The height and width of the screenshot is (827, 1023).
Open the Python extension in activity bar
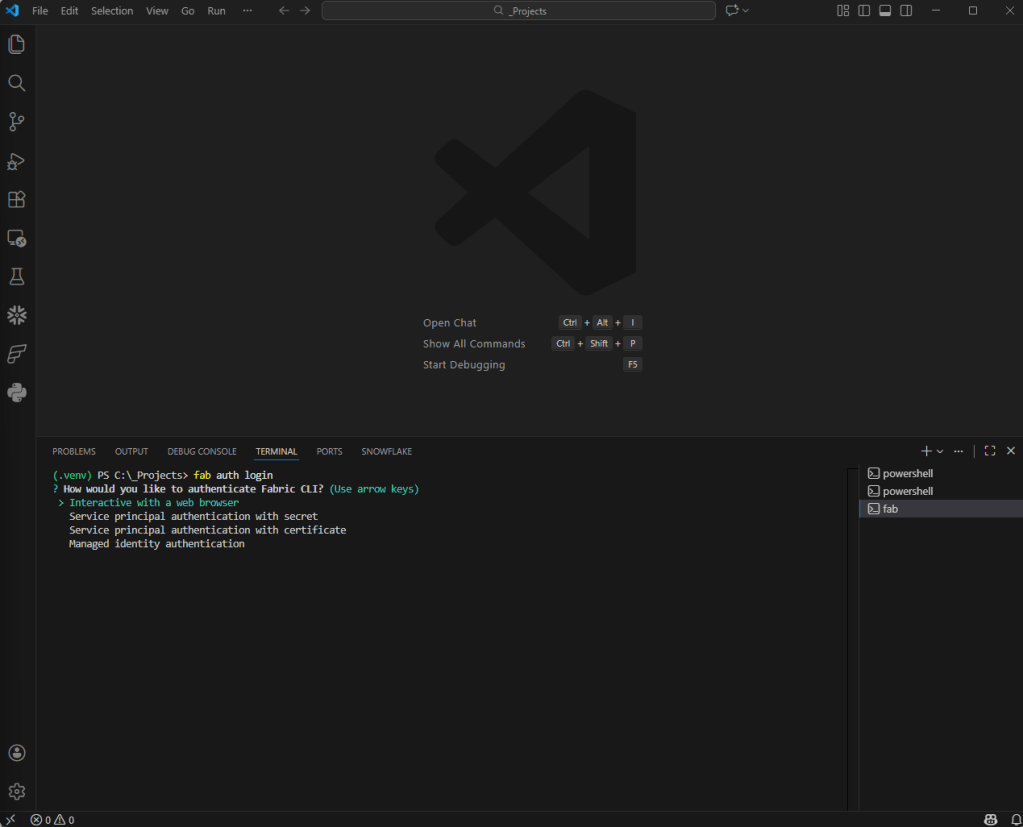(x=17, y=393)
